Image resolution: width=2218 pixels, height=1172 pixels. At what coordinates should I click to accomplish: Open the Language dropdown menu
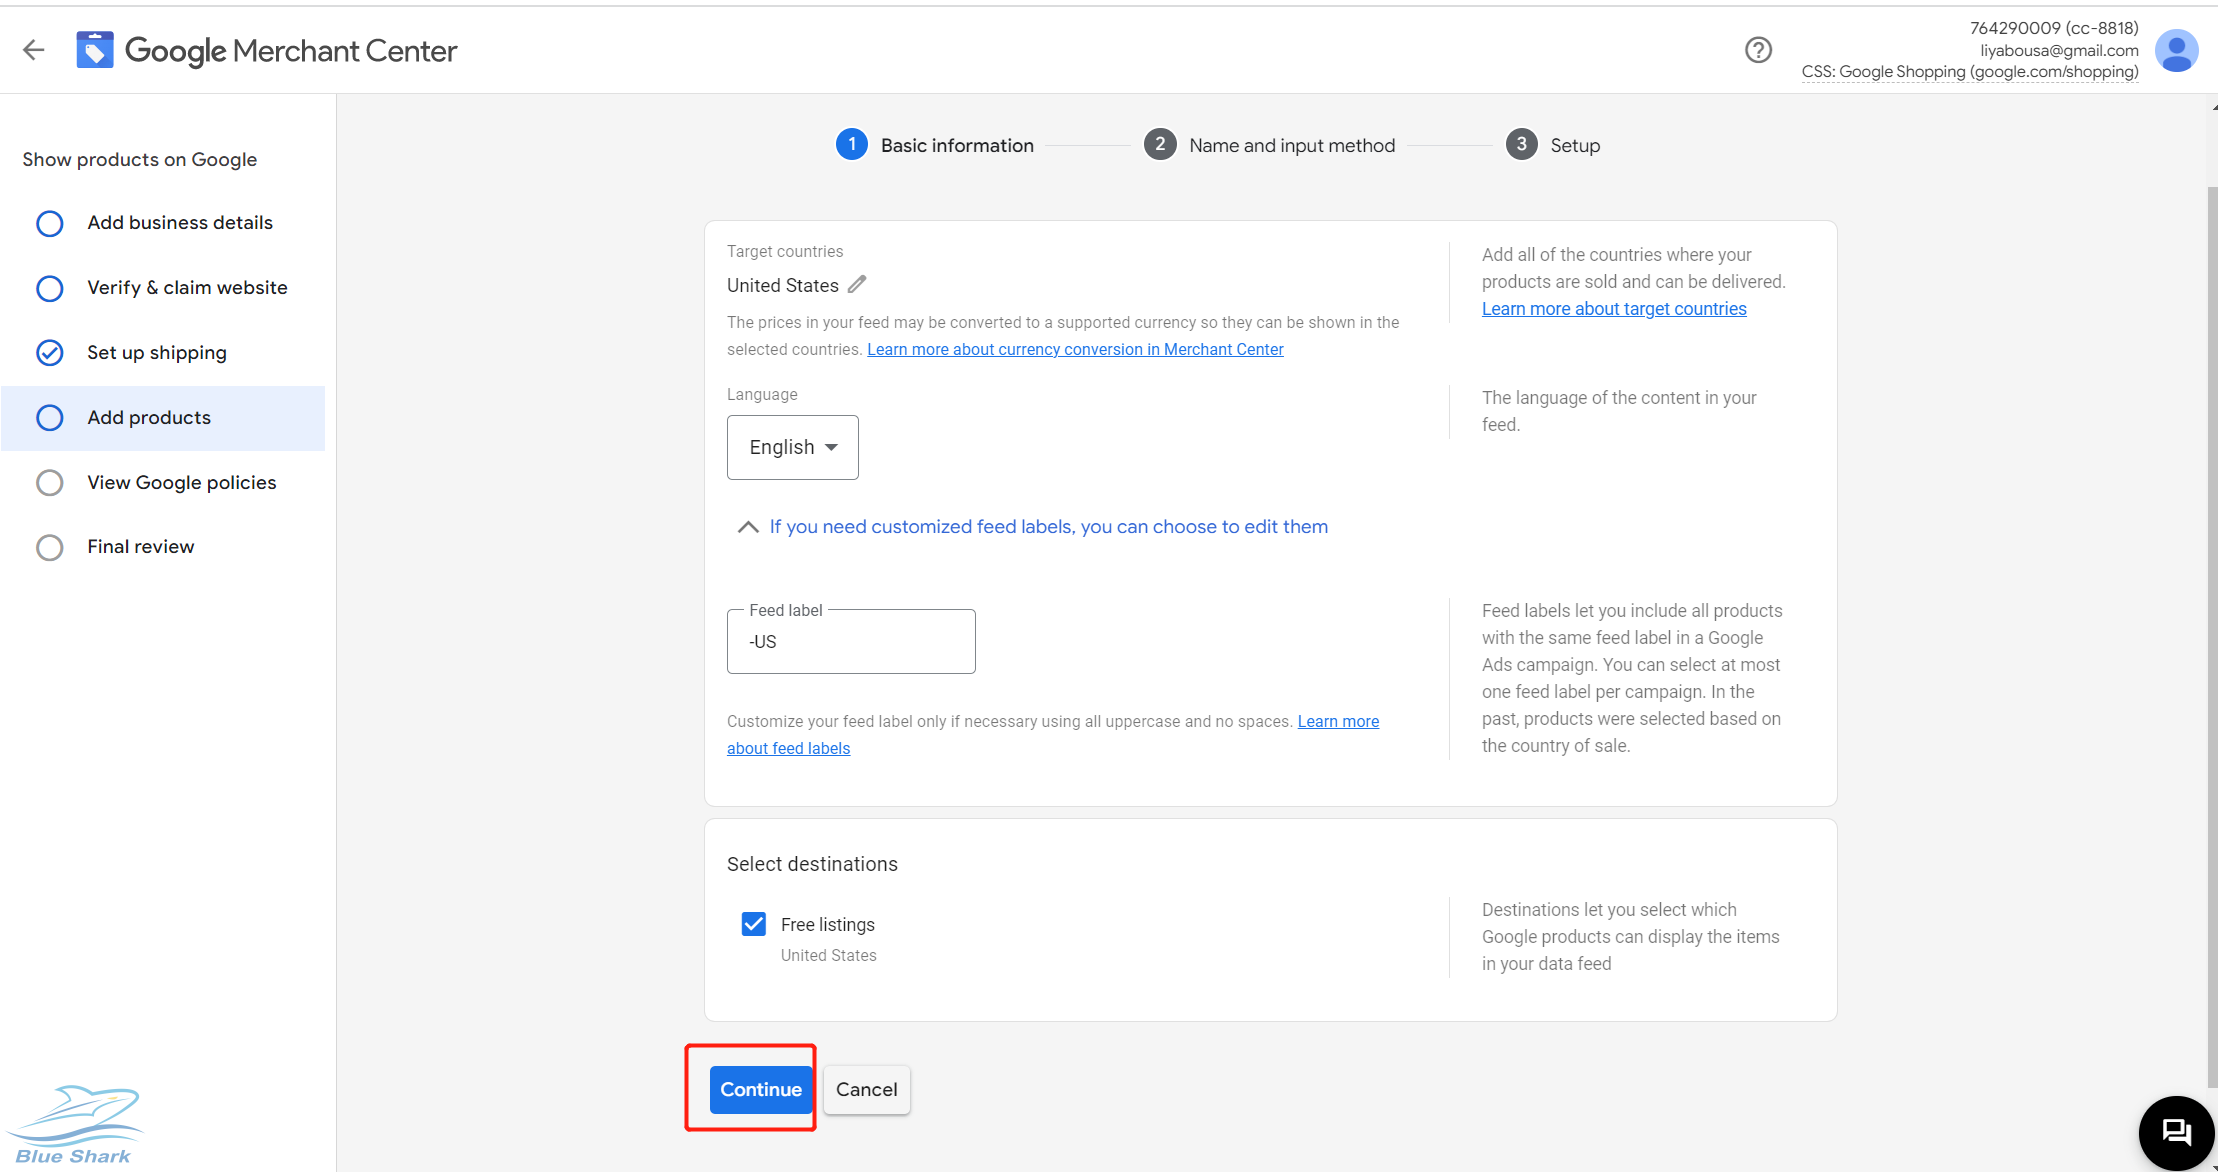pyautogui.click(x=792, y=446)
